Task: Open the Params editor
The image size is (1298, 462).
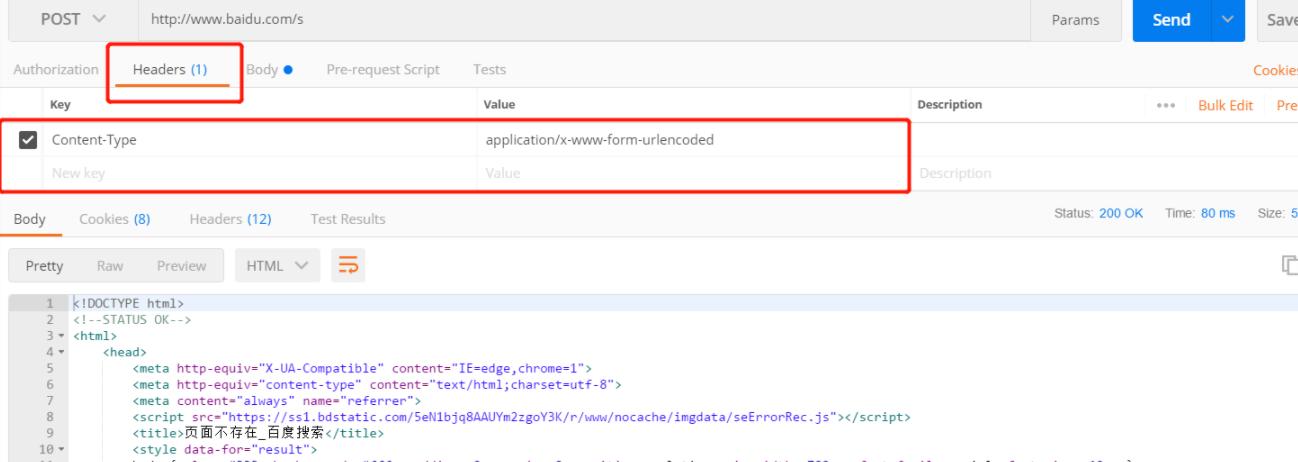Action: [x=1075, y=20]
